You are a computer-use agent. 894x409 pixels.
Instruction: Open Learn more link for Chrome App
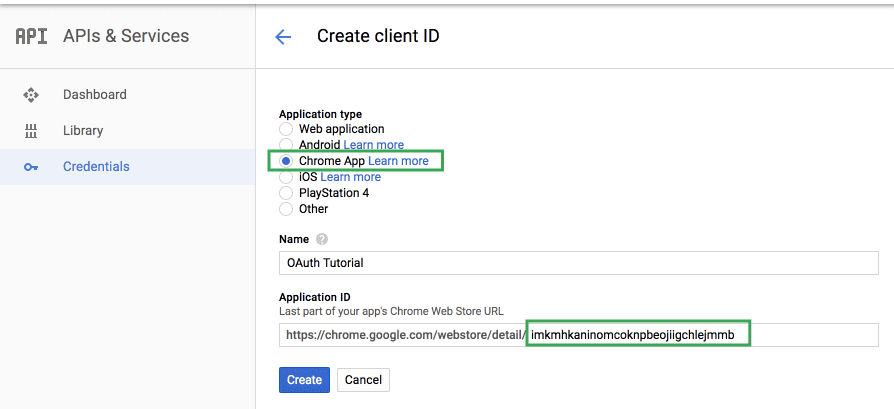click(398, 161)
